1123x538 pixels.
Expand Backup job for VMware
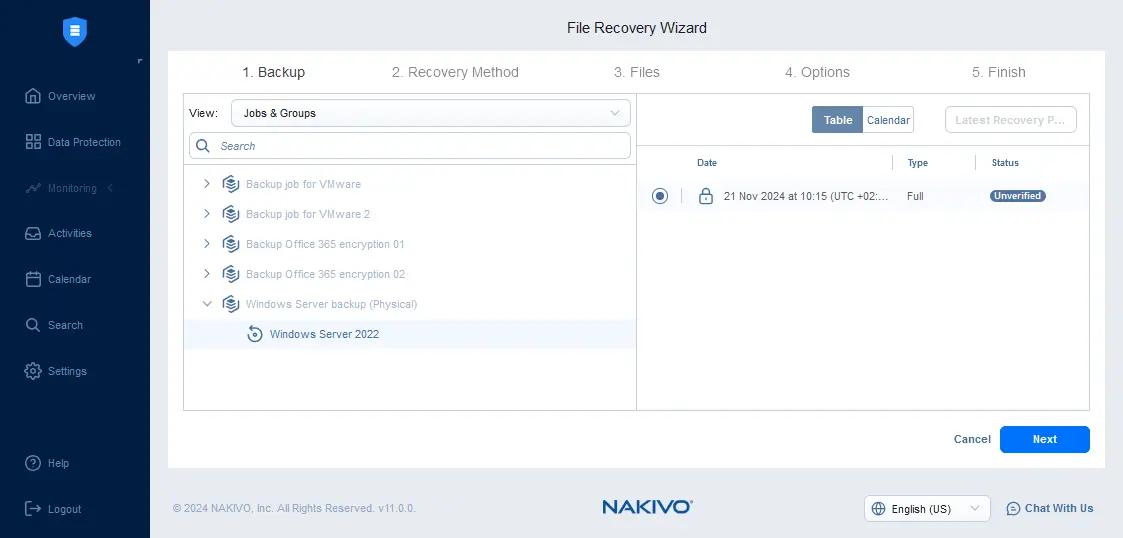pyautogui.click(x=206, y=184)
